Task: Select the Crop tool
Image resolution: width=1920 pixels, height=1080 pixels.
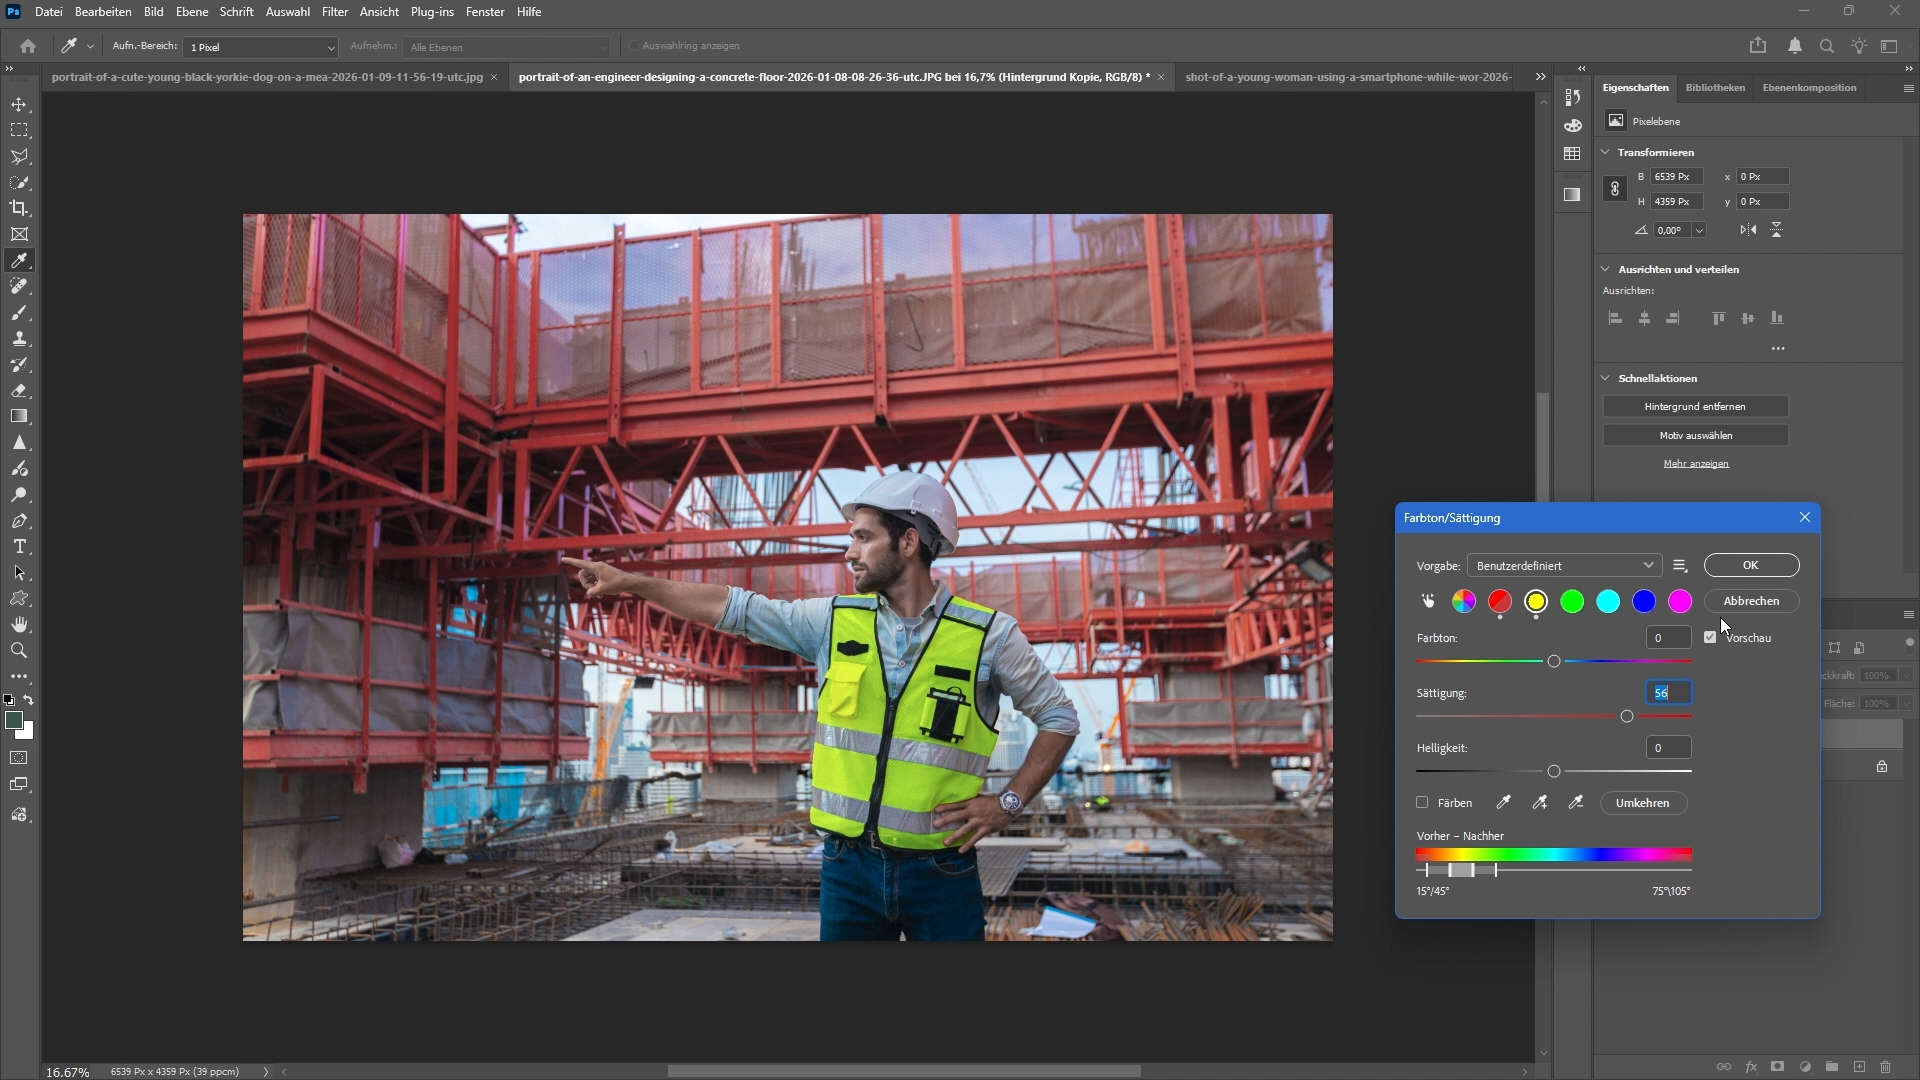Action: point(19,208)
